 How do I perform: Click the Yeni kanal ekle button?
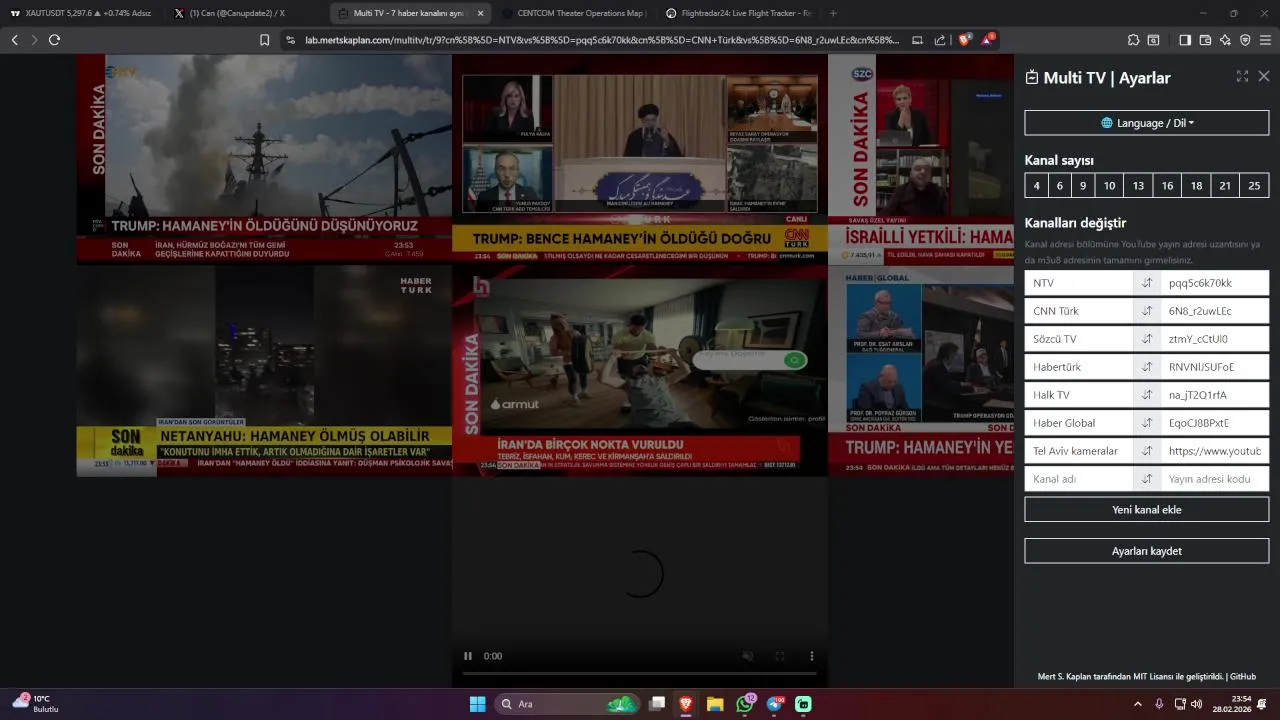1147,510
